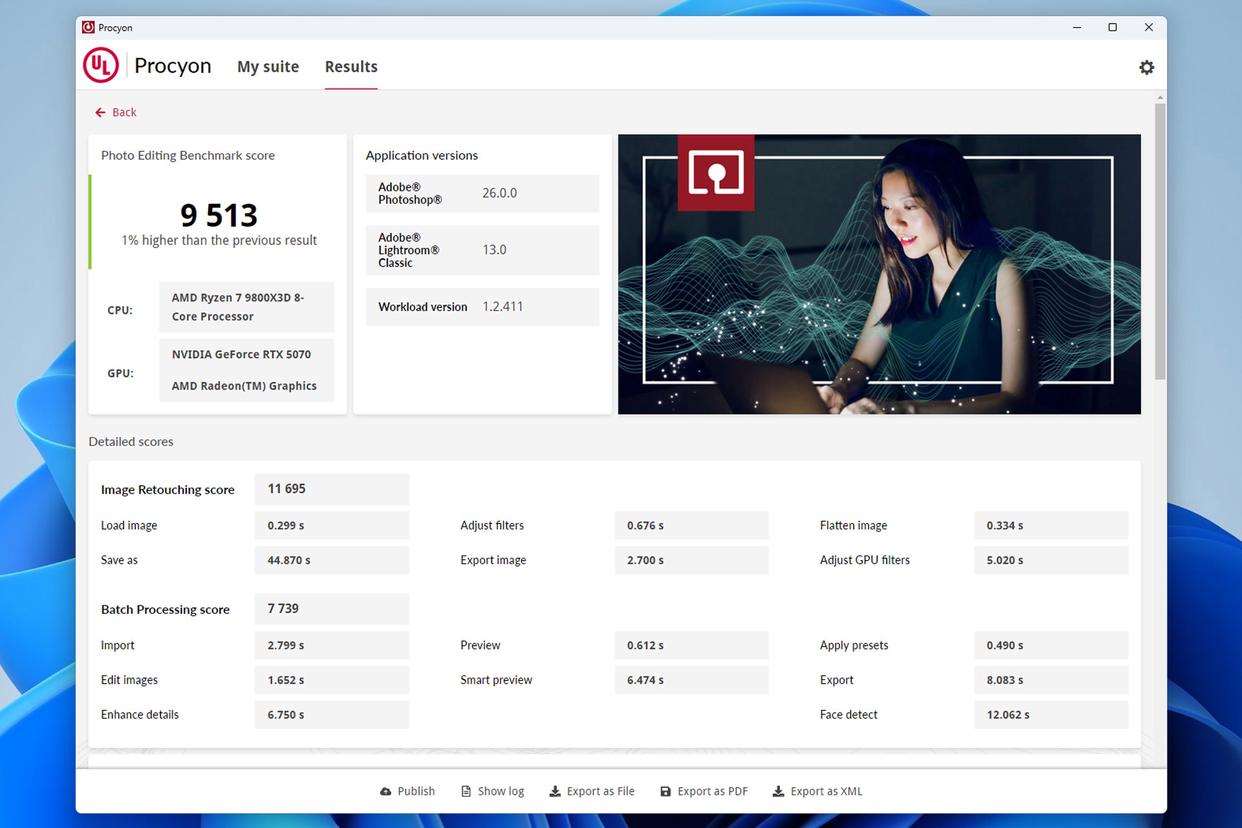Click the Image Retouching score 11 695
Image resolution: width=1242 pixels, height=828 pixels.
[332, 489]
